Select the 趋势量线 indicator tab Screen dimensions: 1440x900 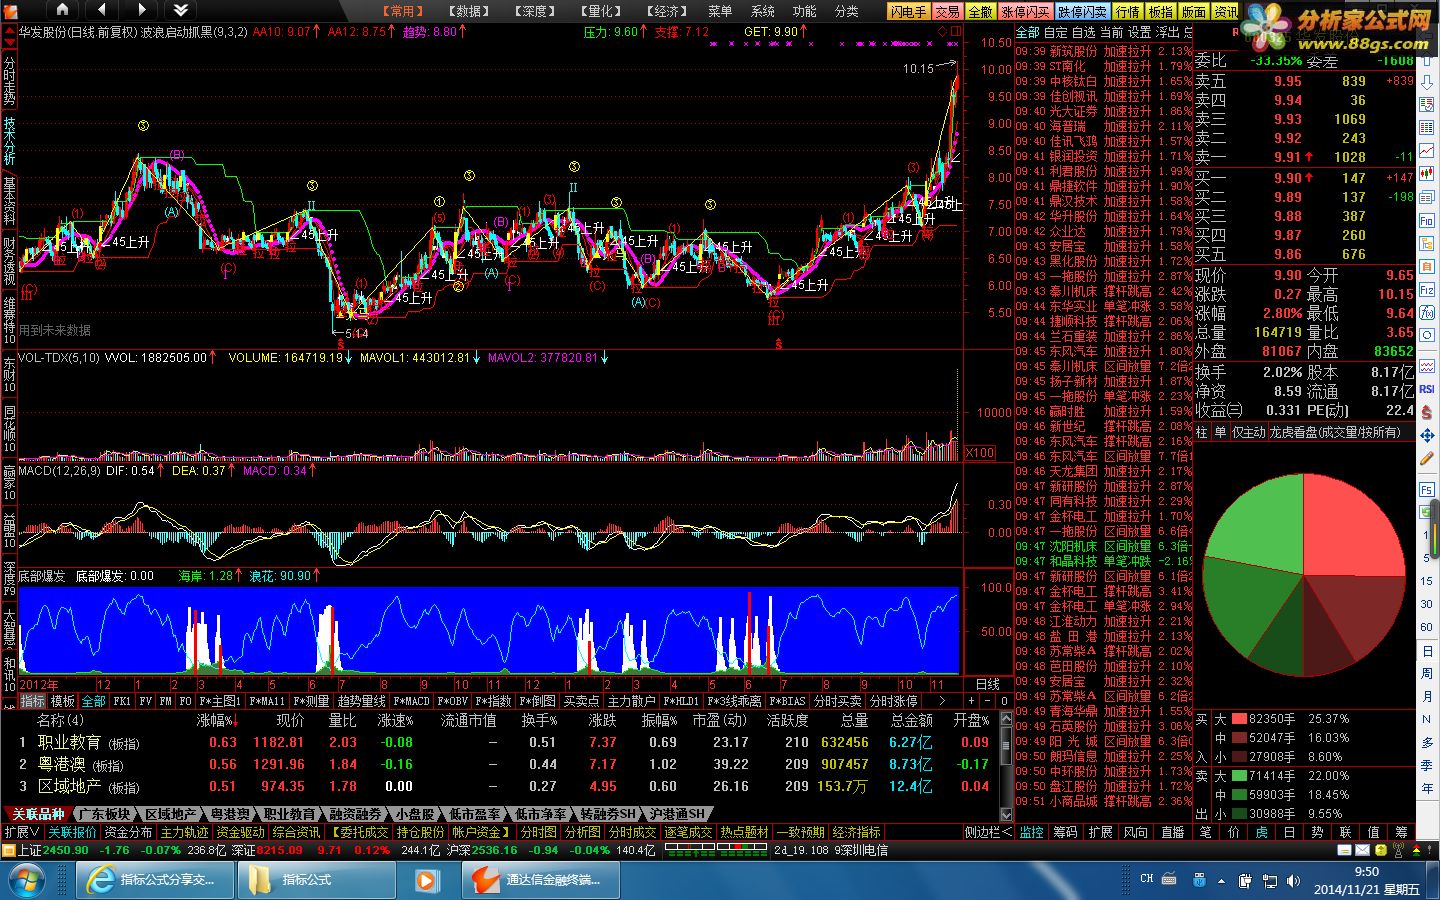pos(361,701)
